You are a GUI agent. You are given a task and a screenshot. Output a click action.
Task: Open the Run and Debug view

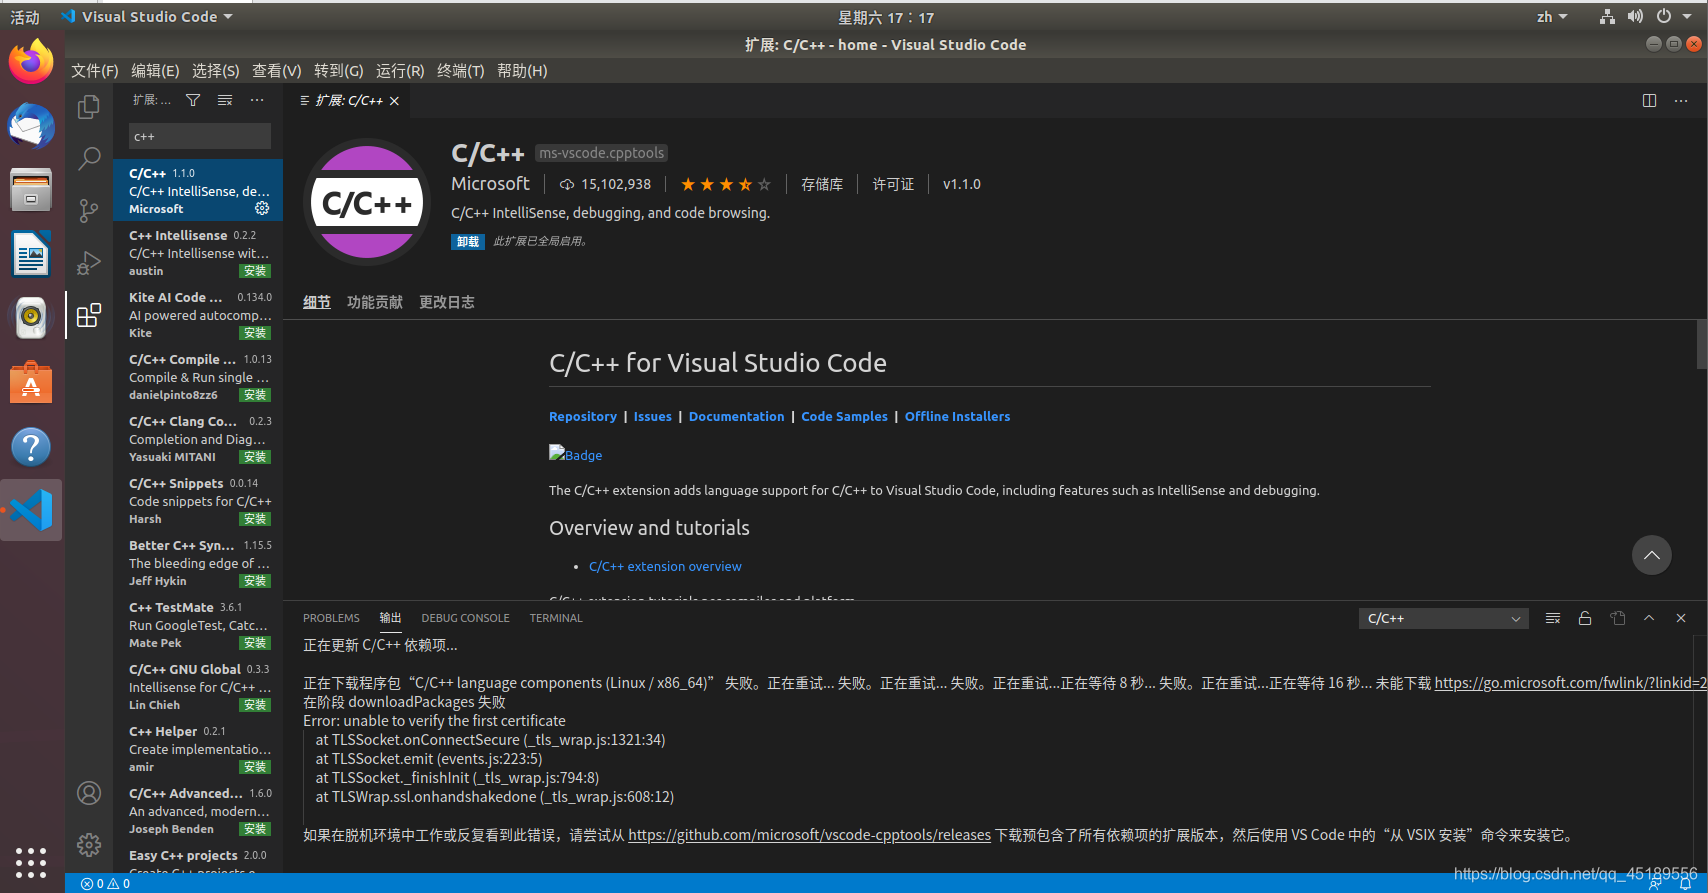89,263
